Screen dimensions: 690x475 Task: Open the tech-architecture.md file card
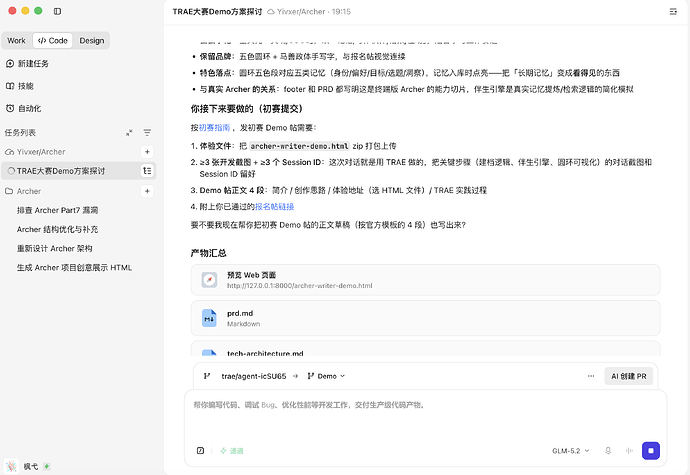pyautogui.click(x=425, y=349)
